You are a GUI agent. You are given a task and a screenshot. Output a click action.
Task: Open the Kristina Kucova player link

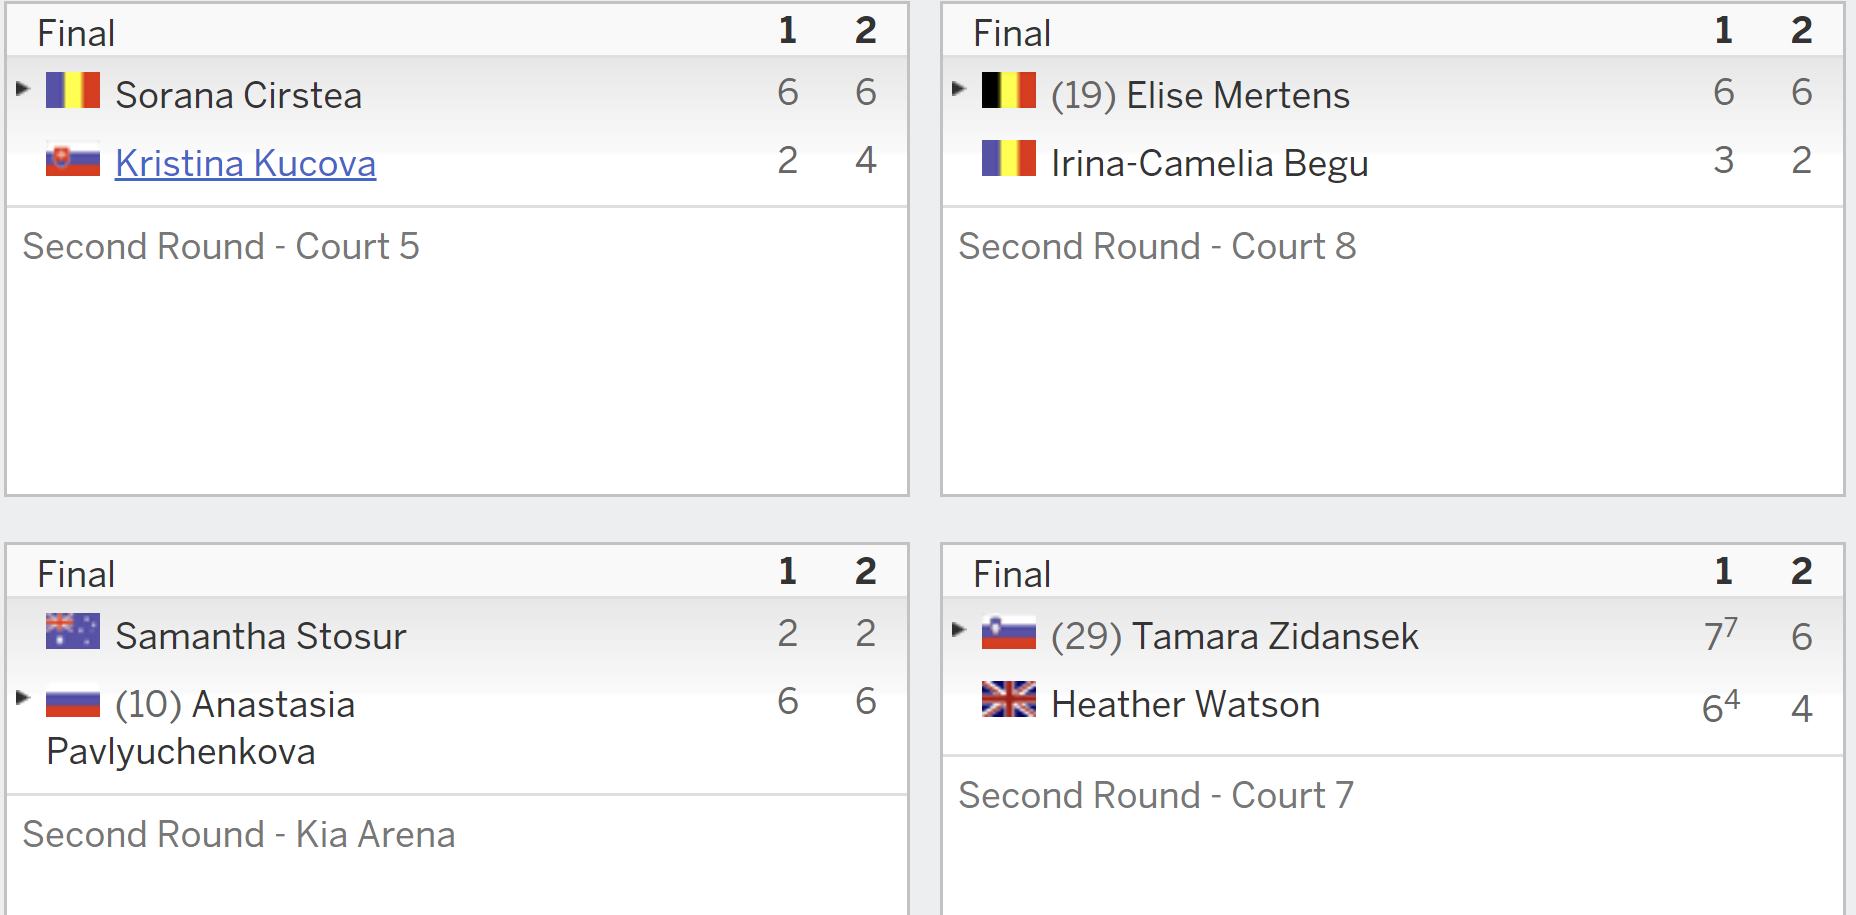pyautogui.click(x=246, y=163)
